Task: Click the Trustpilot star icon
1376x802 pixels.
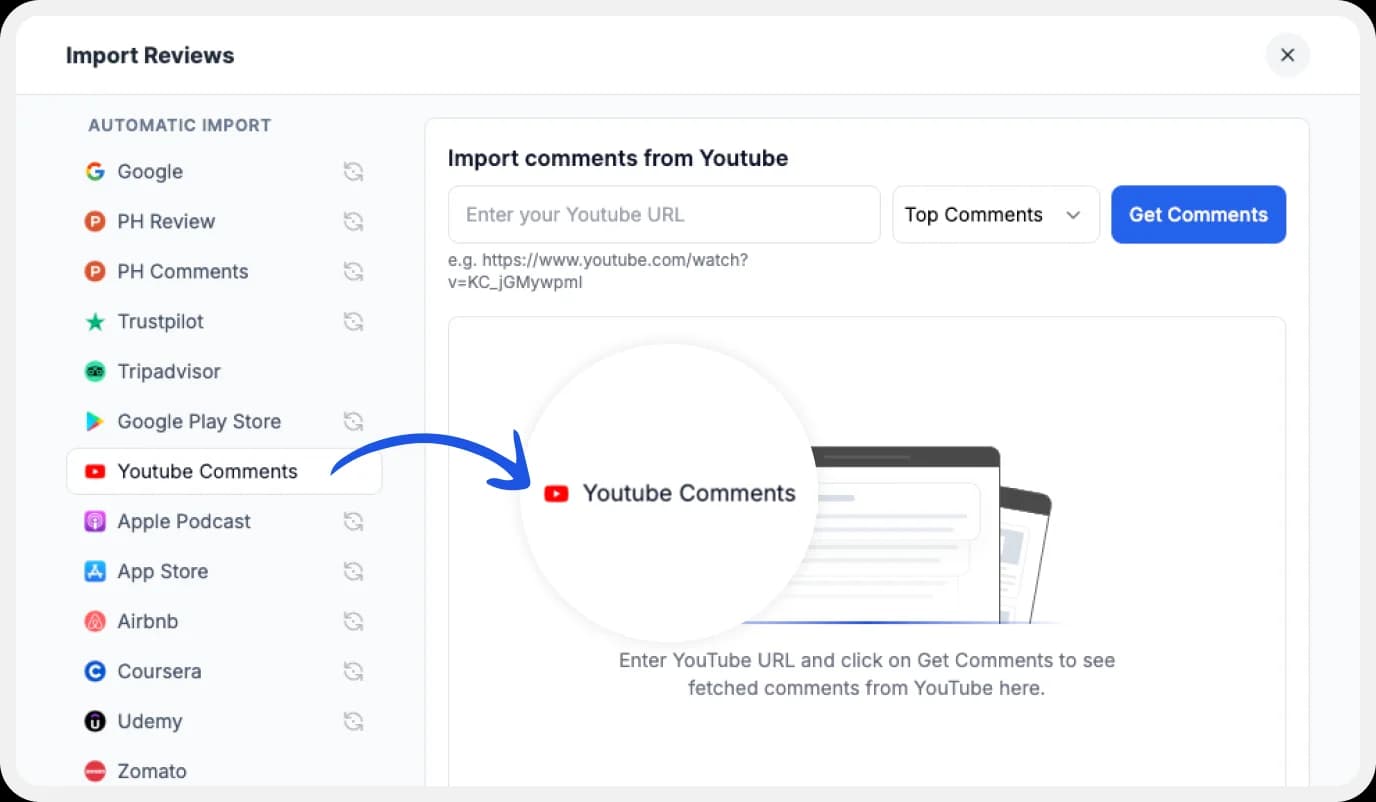Action: click(95, 321)
